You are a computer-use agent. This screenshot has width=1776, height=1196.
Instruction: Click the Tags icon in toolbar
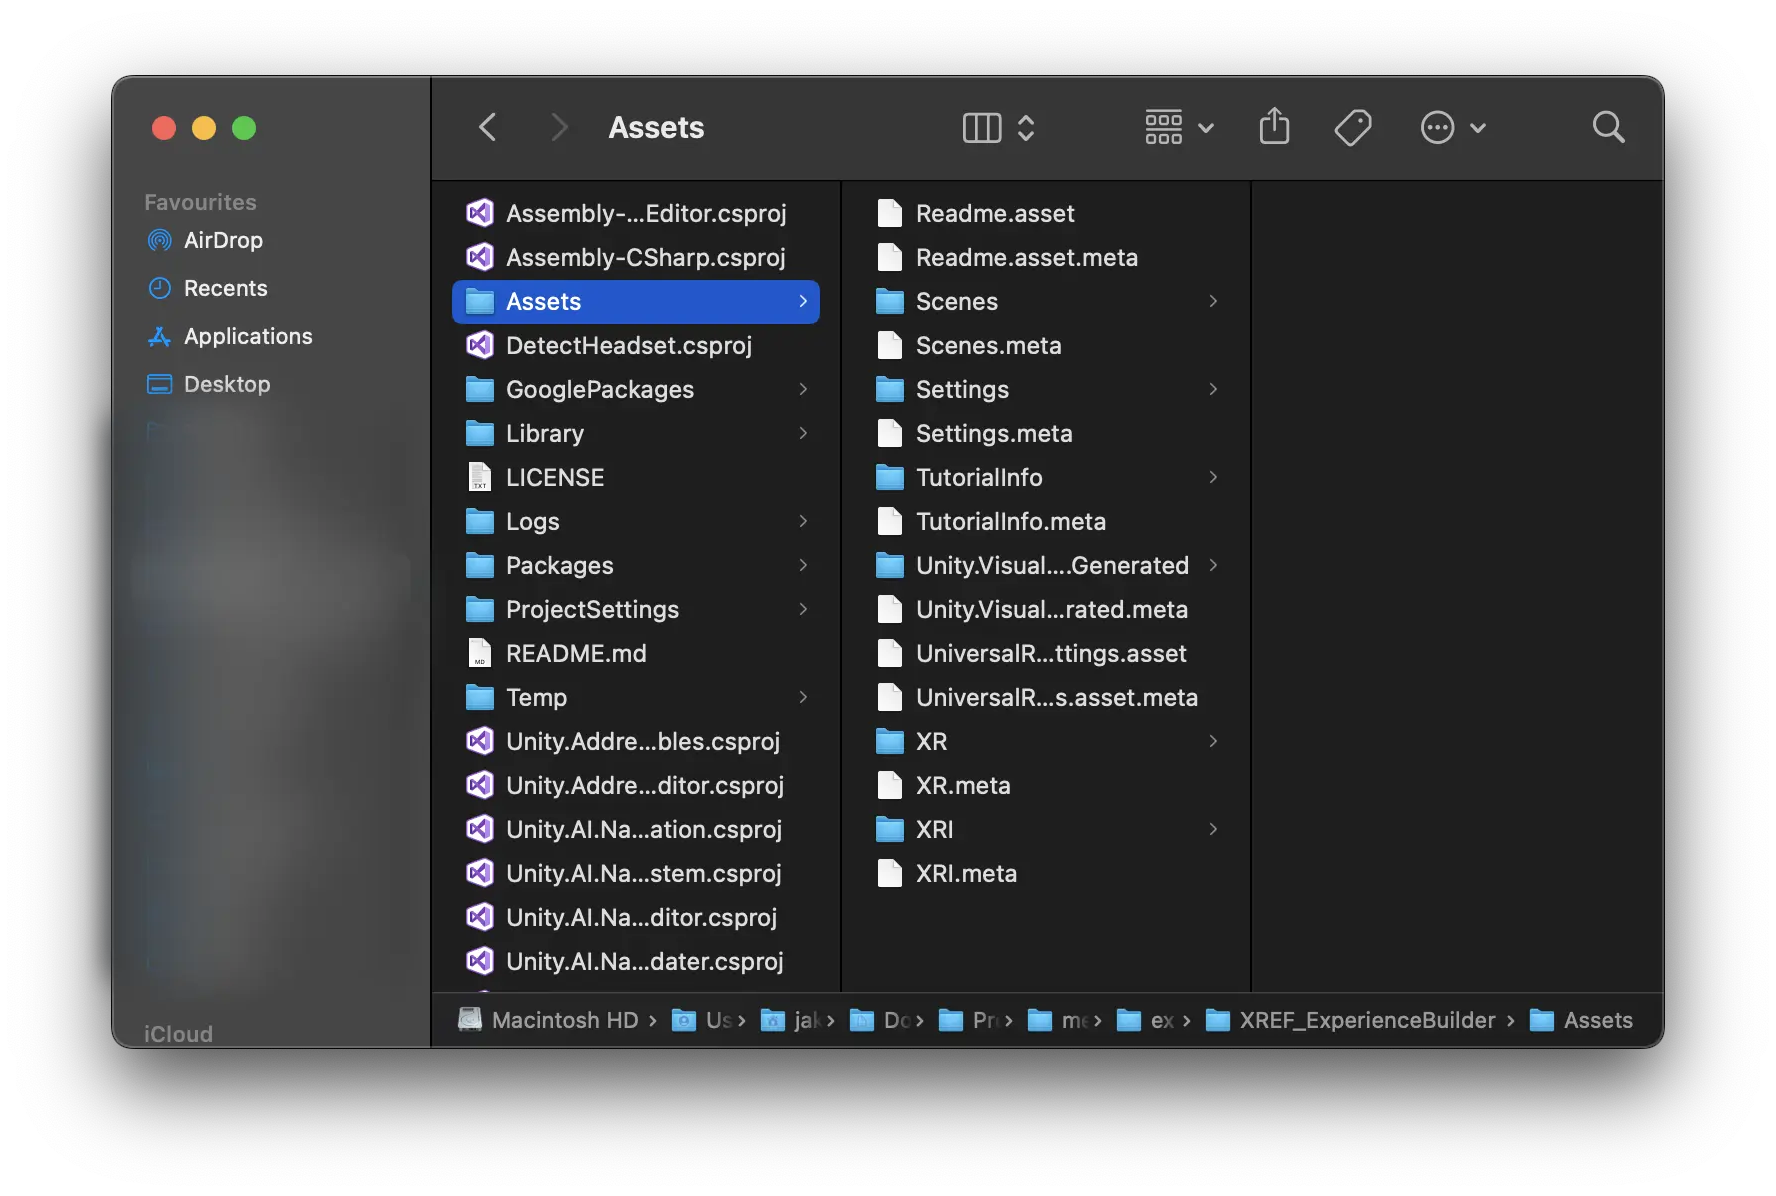click(1352, 127)
